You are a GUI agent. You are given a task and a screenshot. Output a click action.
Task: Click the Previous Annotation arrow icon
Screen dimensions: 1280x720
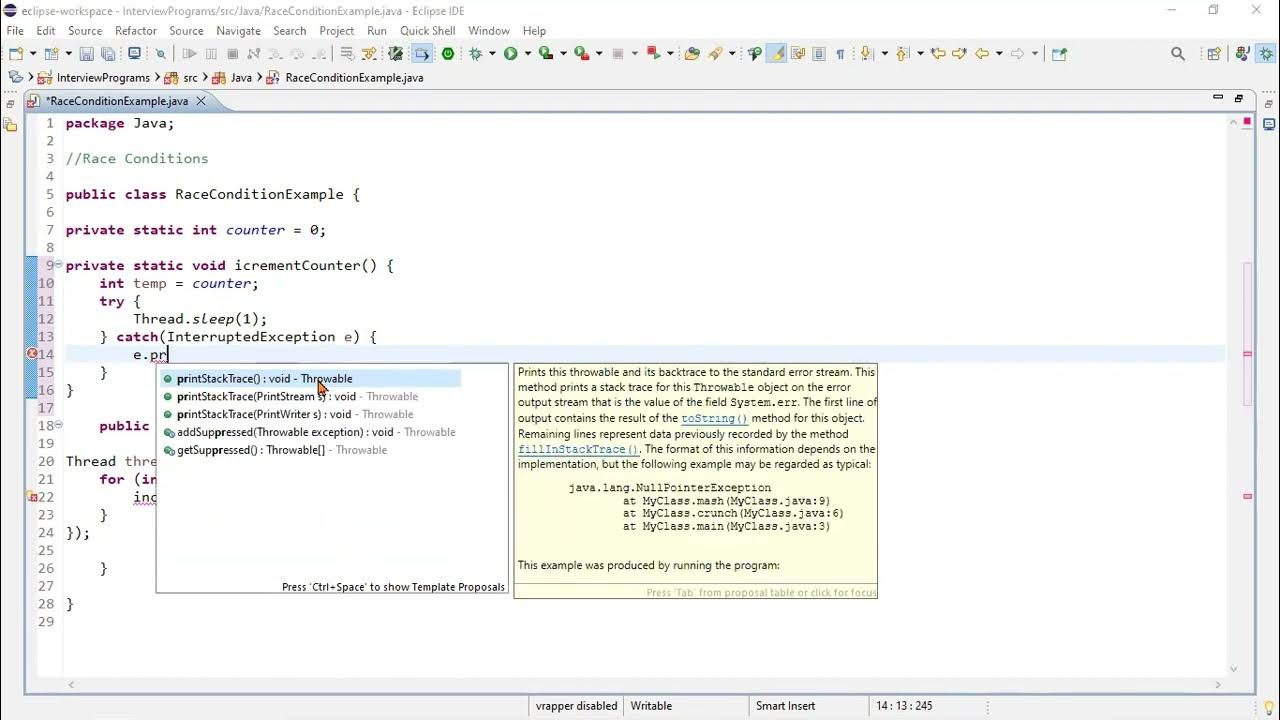(x=901, y=54)
